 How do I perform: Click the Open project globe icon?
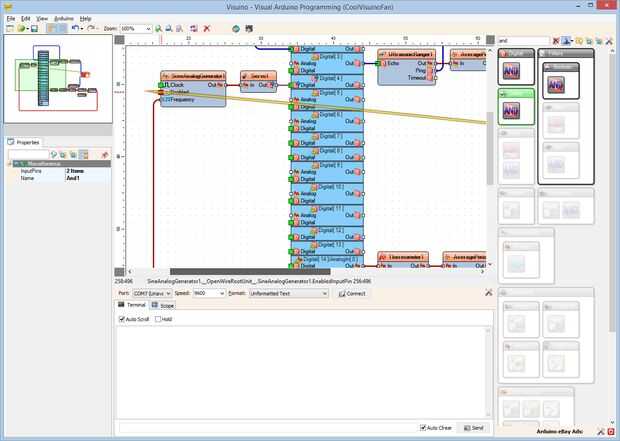point(21,28)
